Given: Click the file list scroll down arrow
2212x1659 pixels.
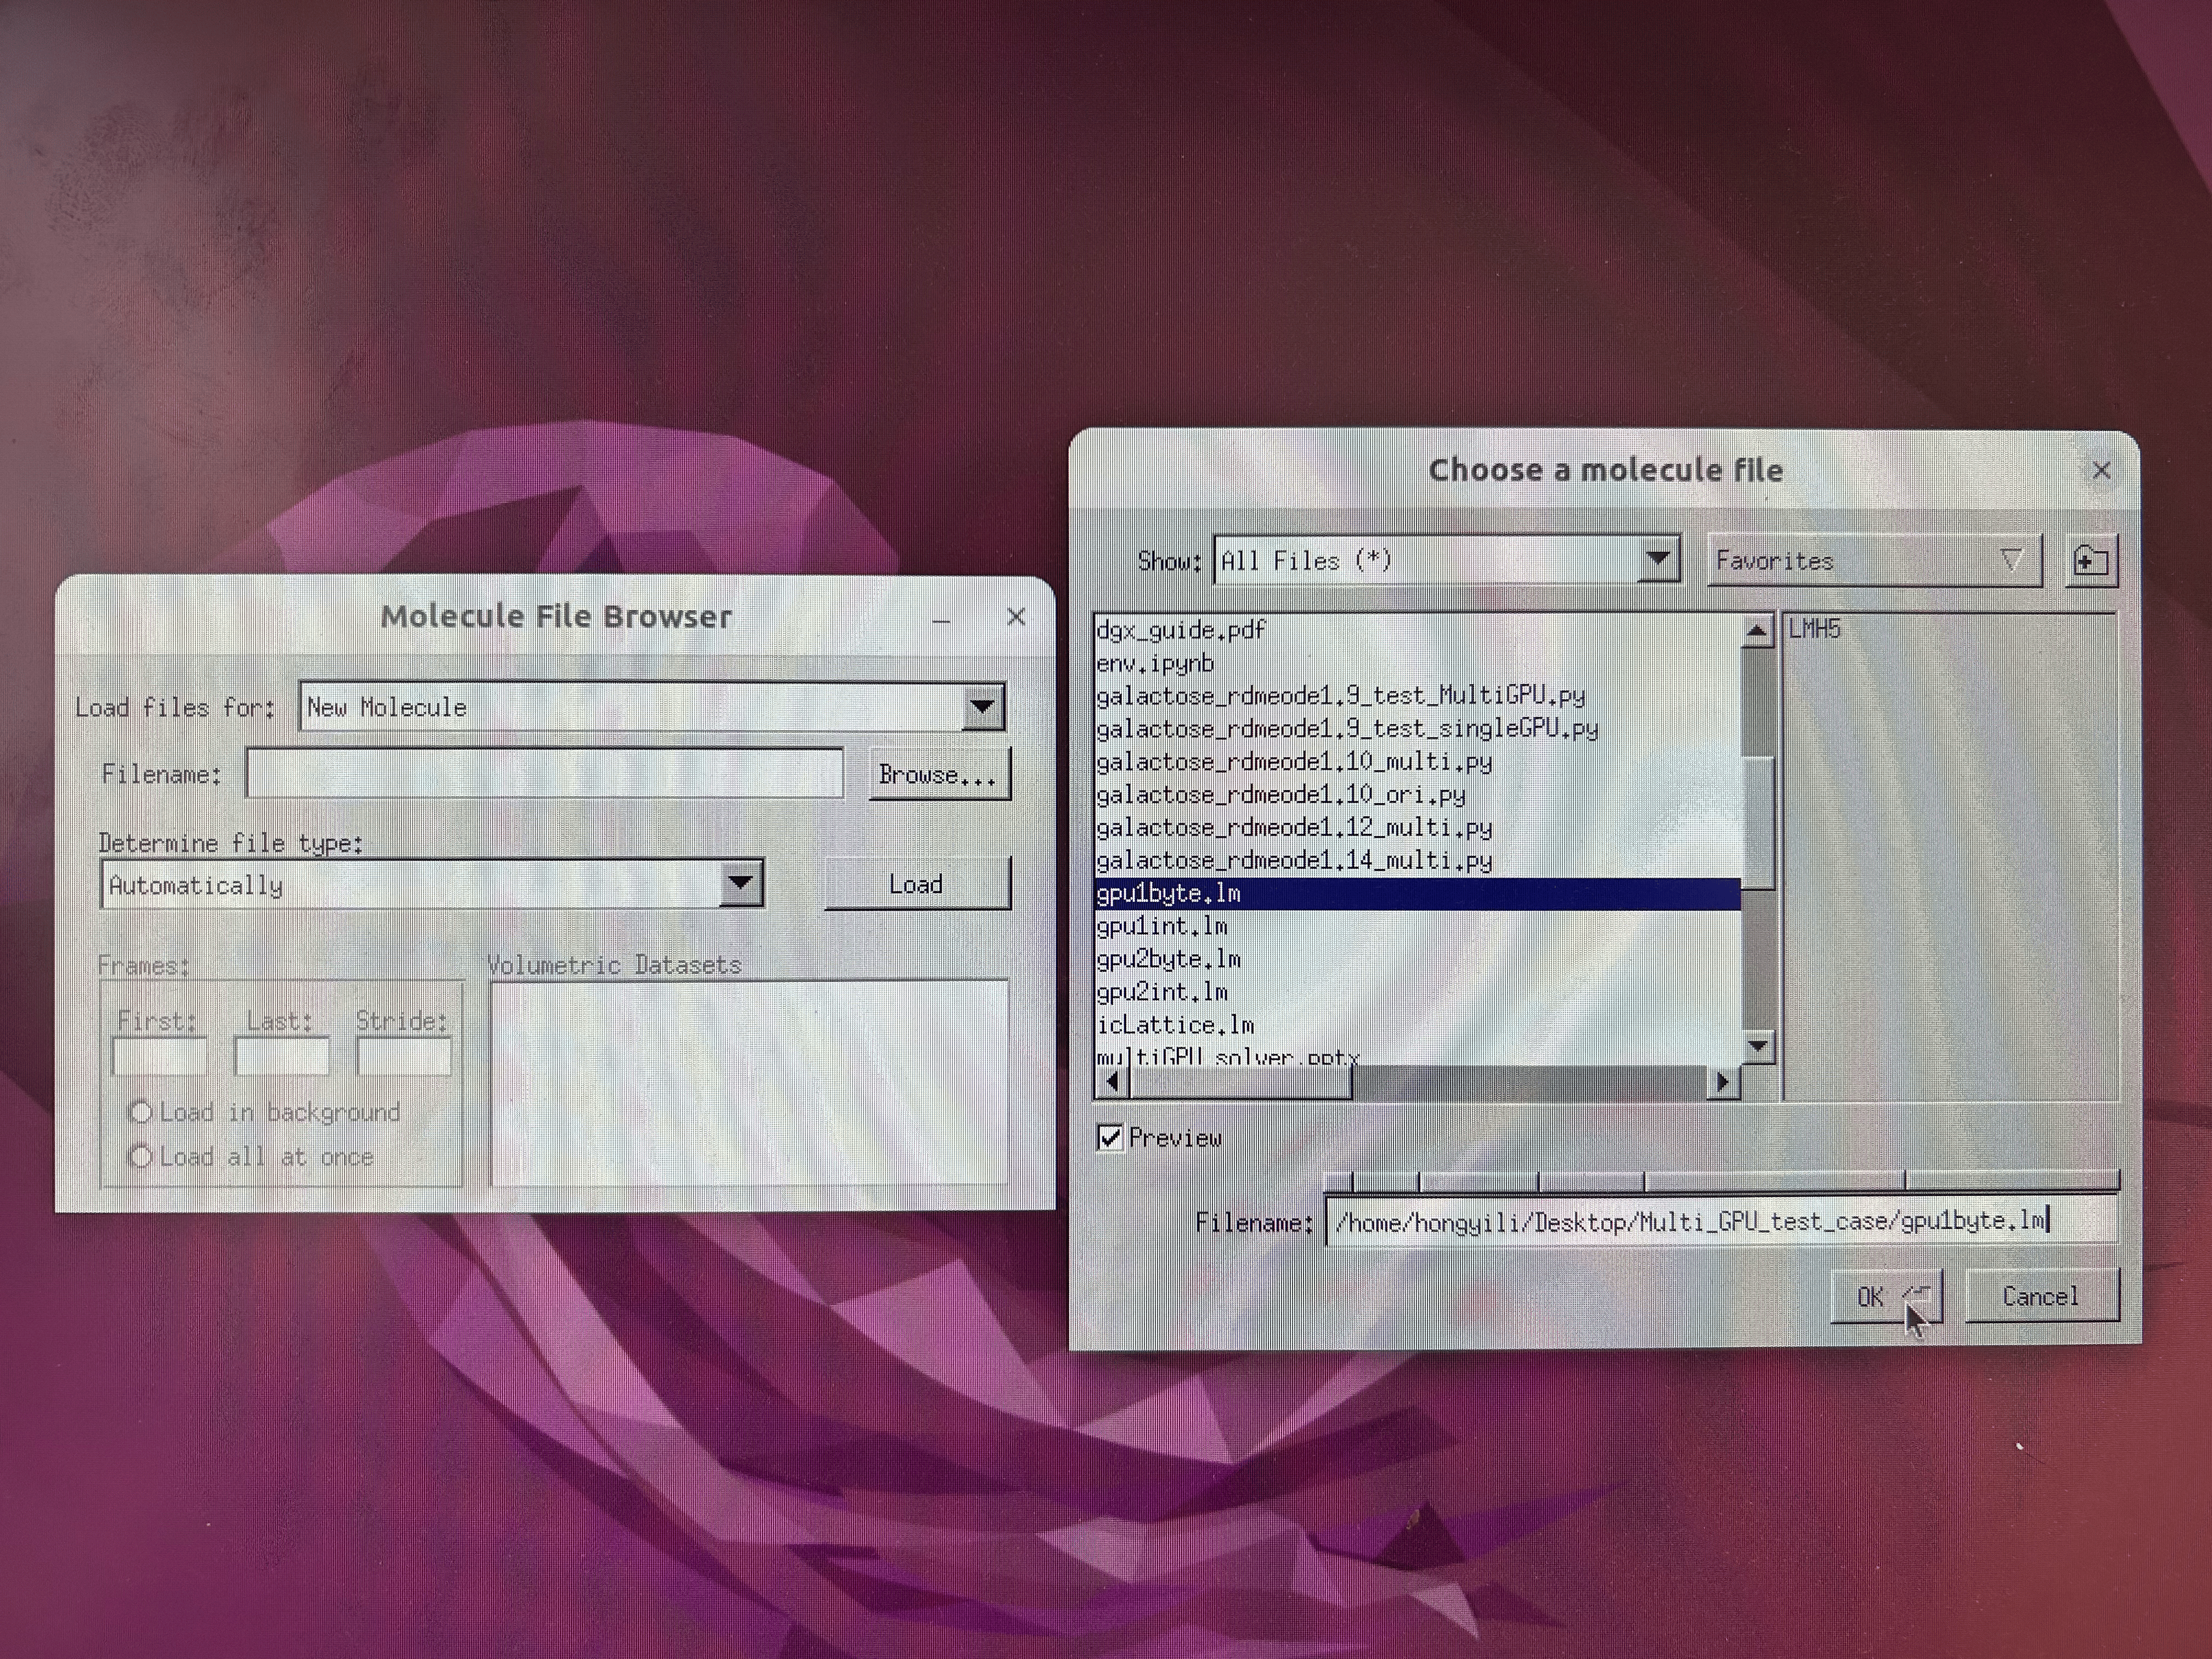Looking at the screenshot, I should [x=1757, y=1046].
